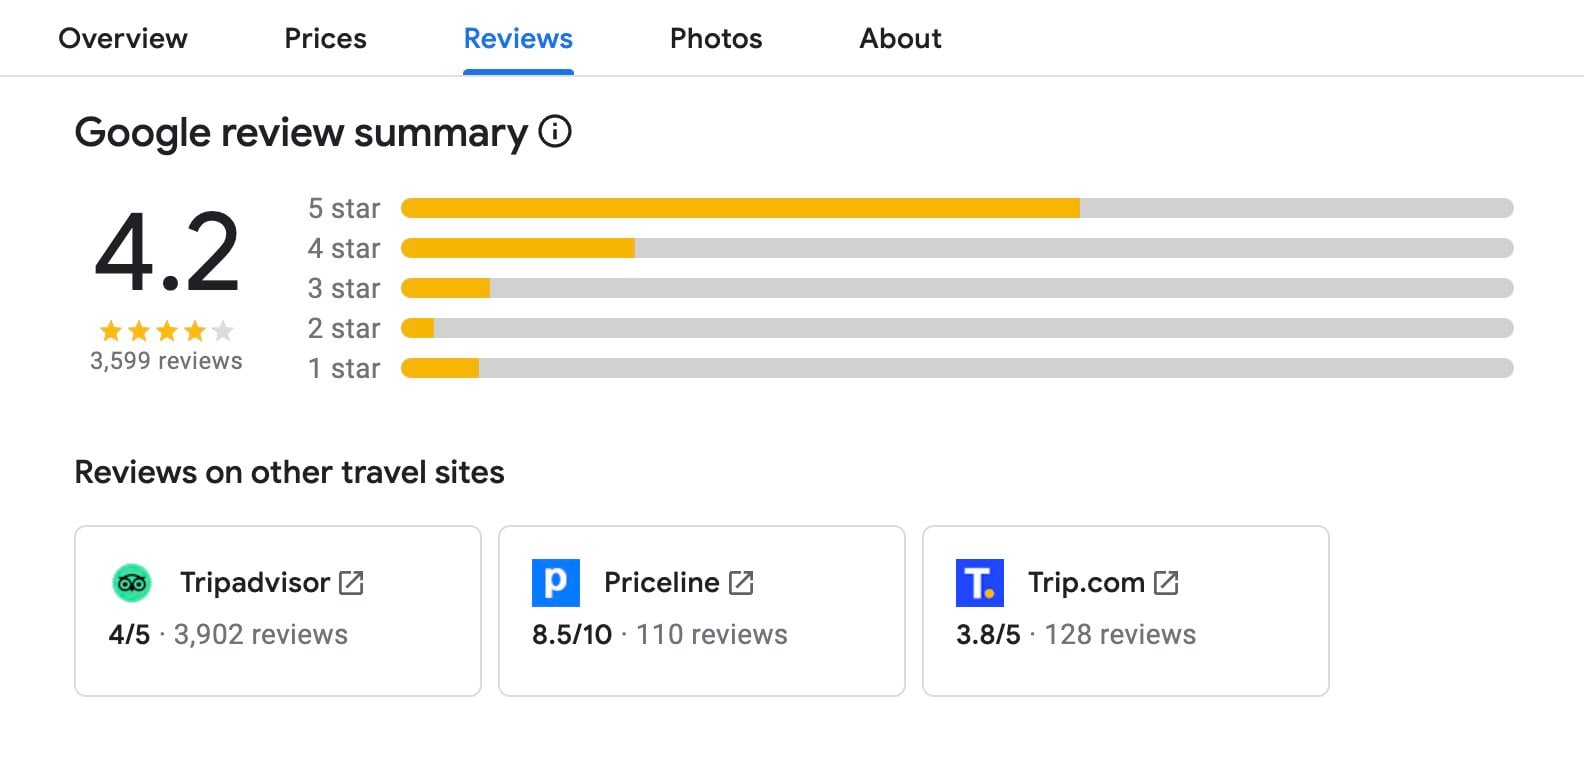The height and width of the screenshot is (762, 1584).
Task: Open the Prices tab
Action: click(x=325, y=38)
